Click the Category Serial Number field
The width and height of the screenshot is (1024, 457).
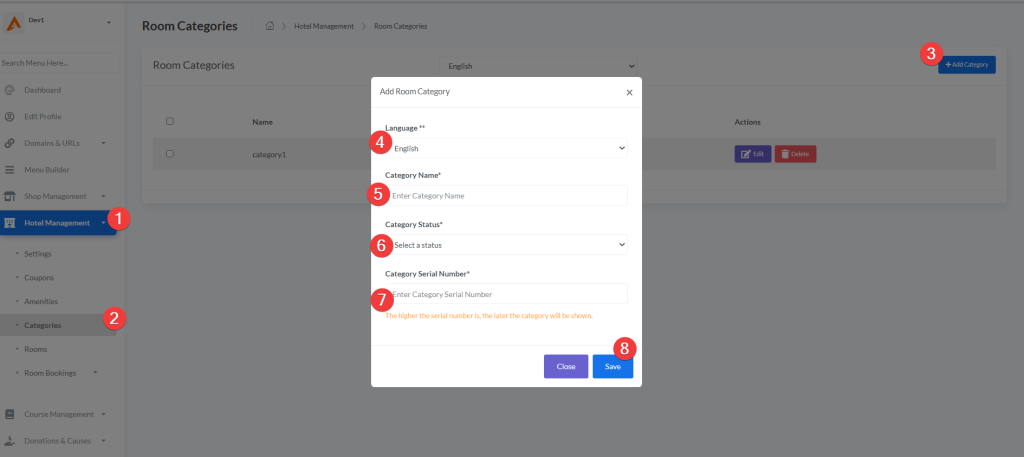(508, 294)
